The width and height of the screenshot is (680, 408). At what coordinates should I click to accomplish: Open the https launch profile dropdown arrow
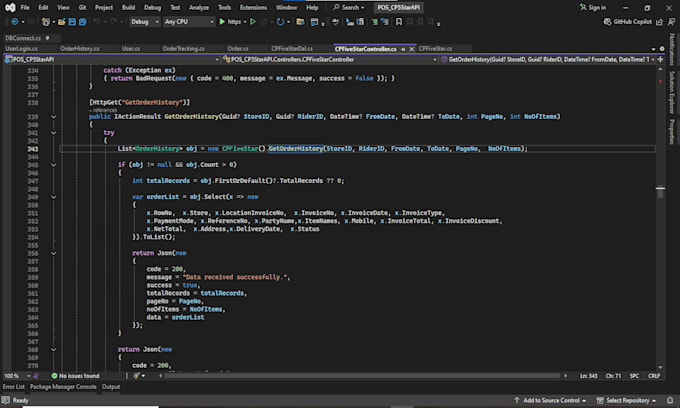[x=245, y=22]
